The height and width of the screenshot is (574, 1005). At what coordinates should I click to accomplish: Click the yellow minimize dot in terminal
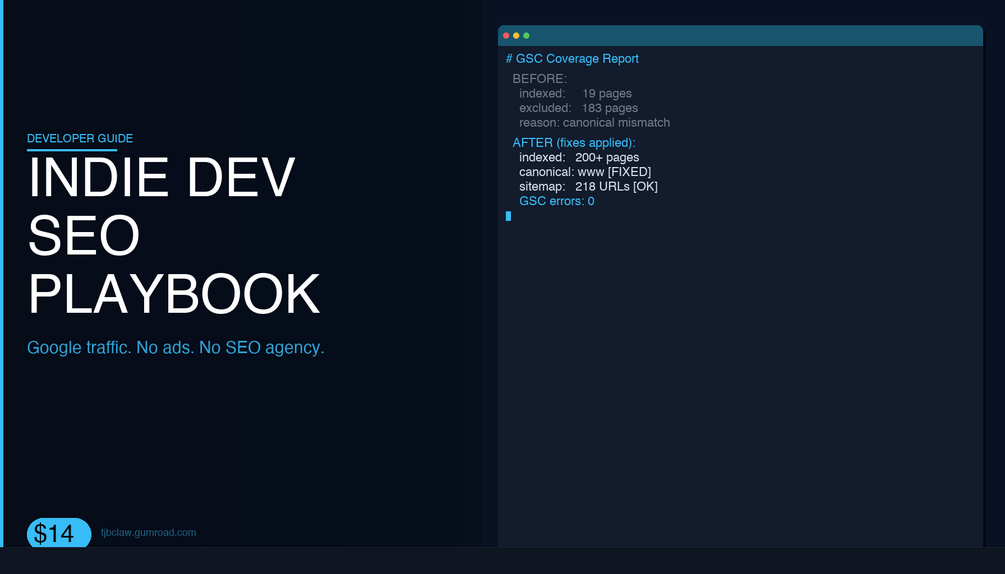pyautogui.click(x=516, y=36)
